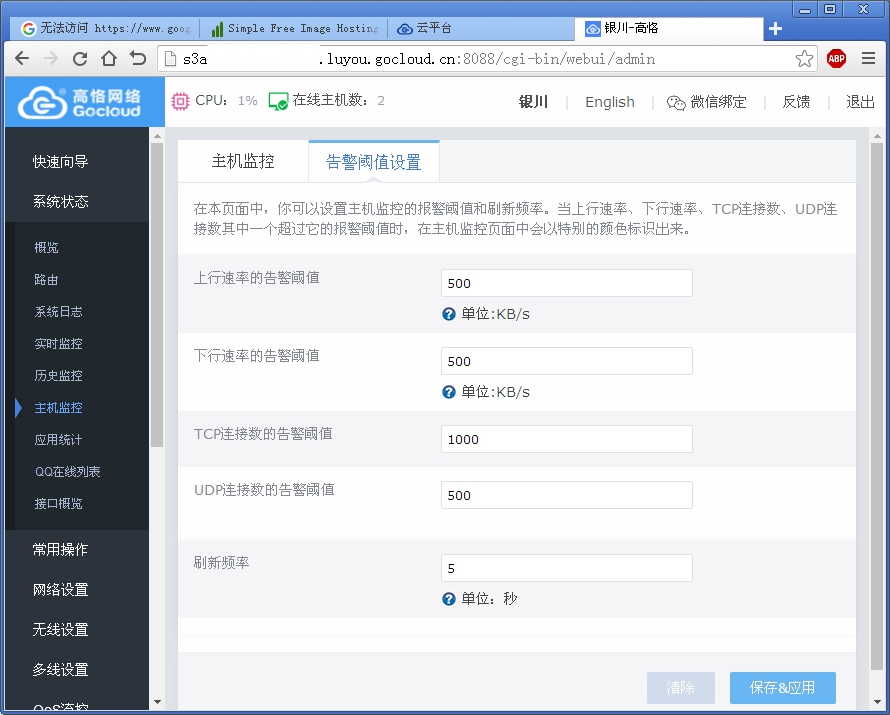Focus the 上行速率 threshold input field
890x715 pixels.
[x=566, y=283]
